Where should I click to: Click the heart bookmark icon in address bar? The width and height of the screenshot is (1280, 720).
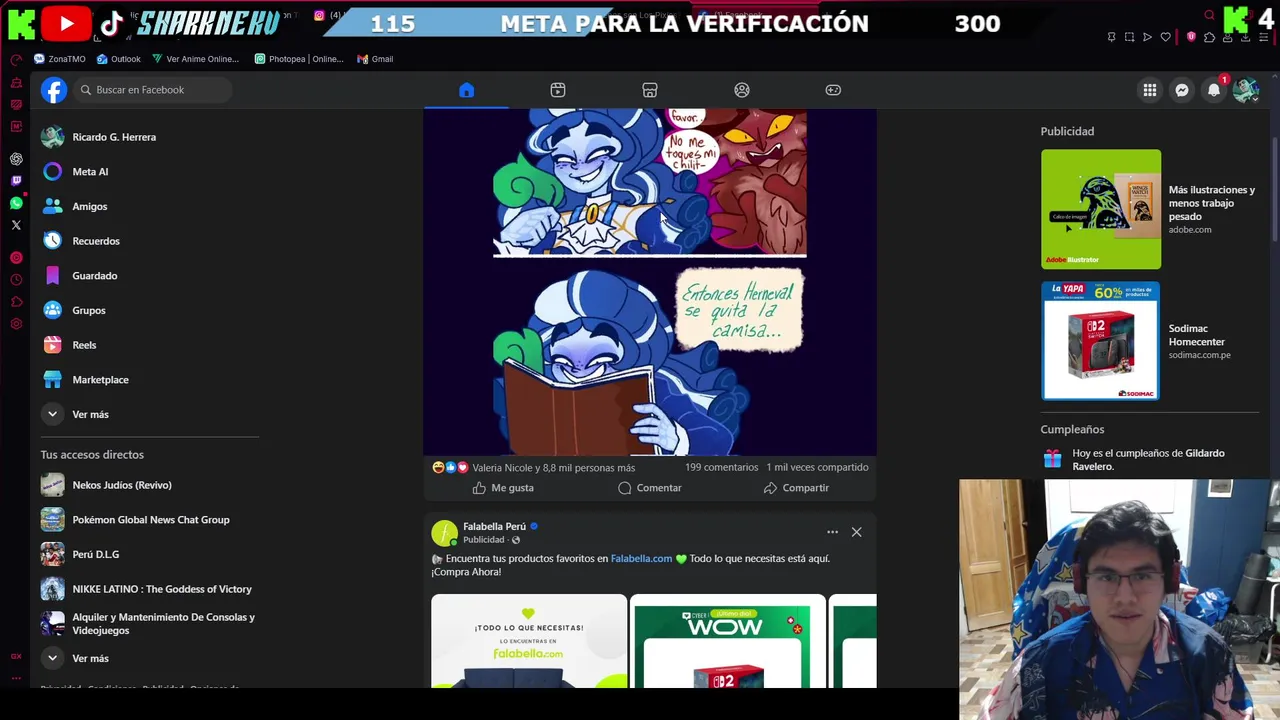tap(1166, 37)
